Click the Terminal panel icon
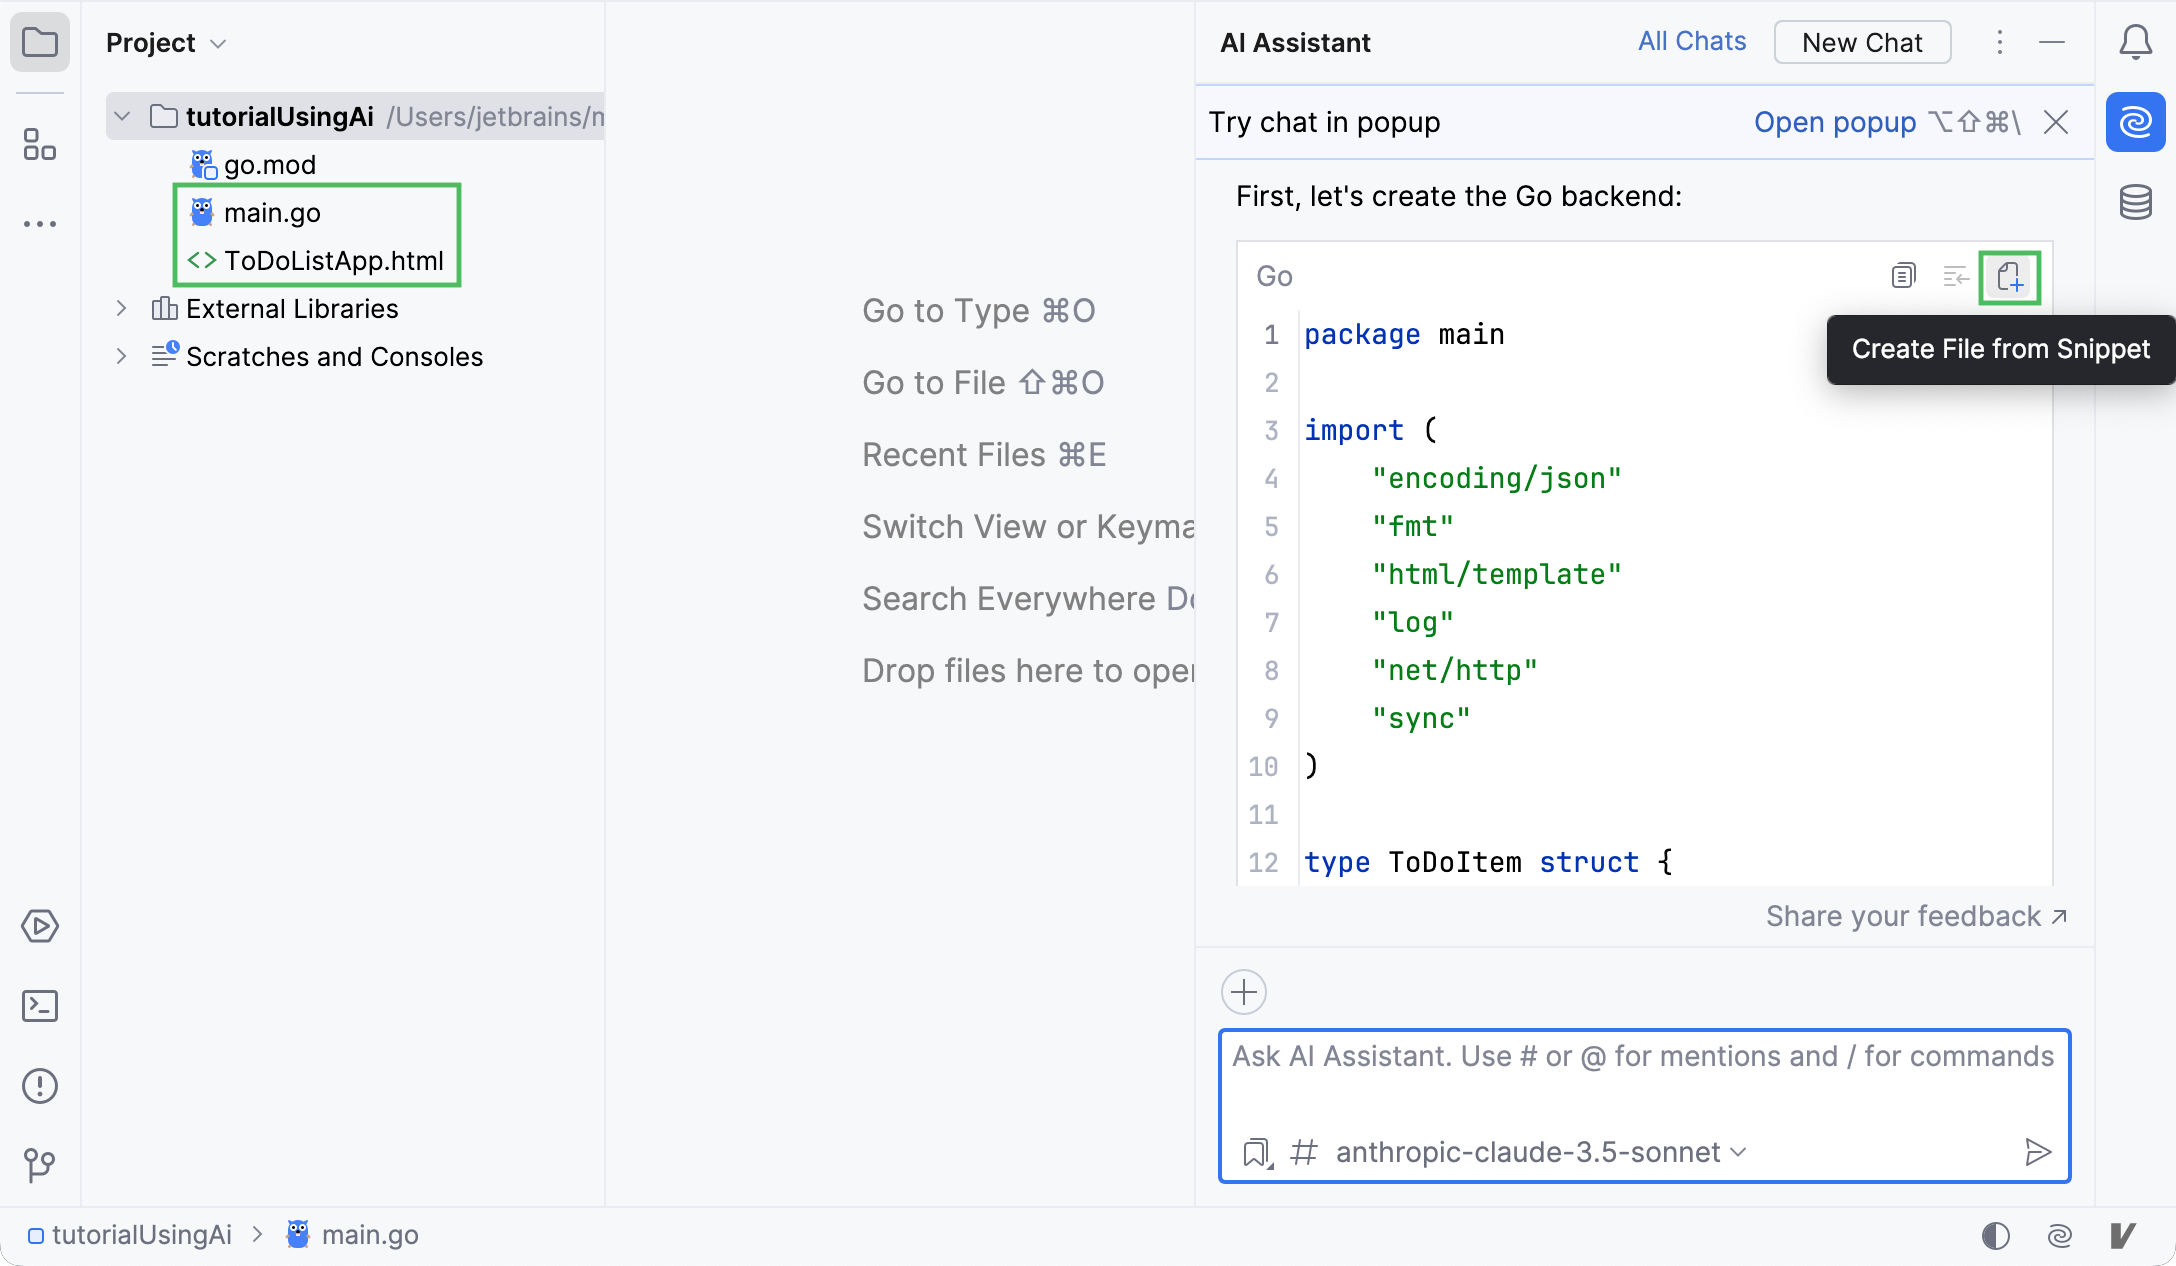Screen dimensions: 2176x1266 click(x=39, y=1005)
